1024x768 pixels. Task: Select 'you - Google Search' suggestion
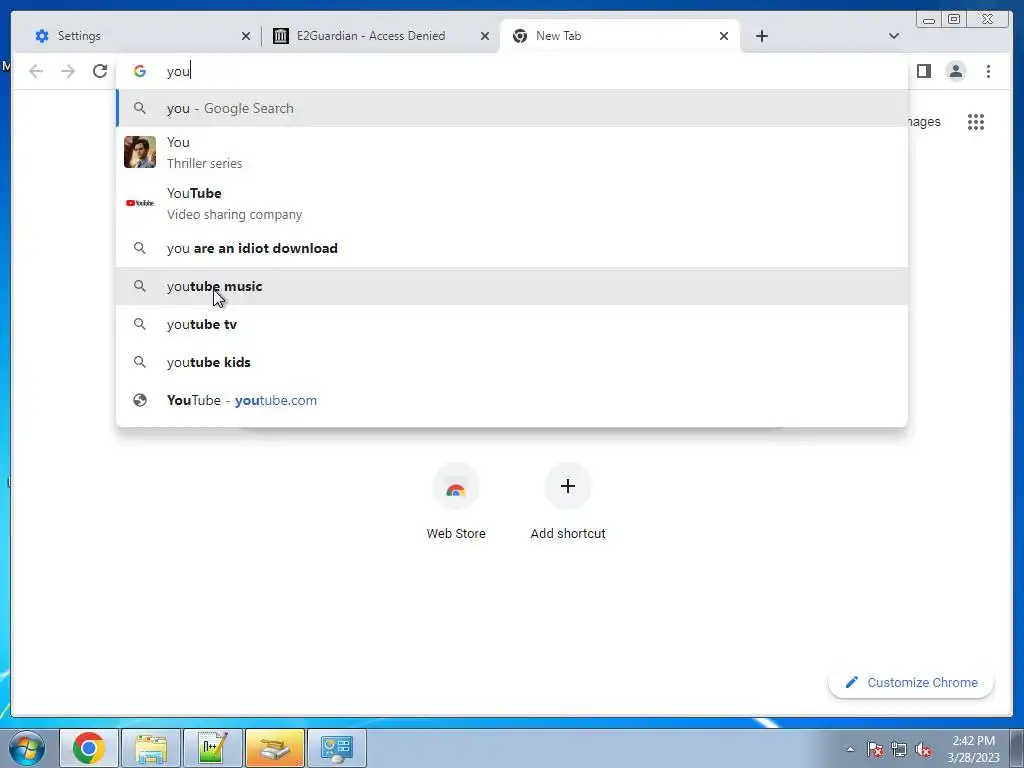(x=512, y=108)
